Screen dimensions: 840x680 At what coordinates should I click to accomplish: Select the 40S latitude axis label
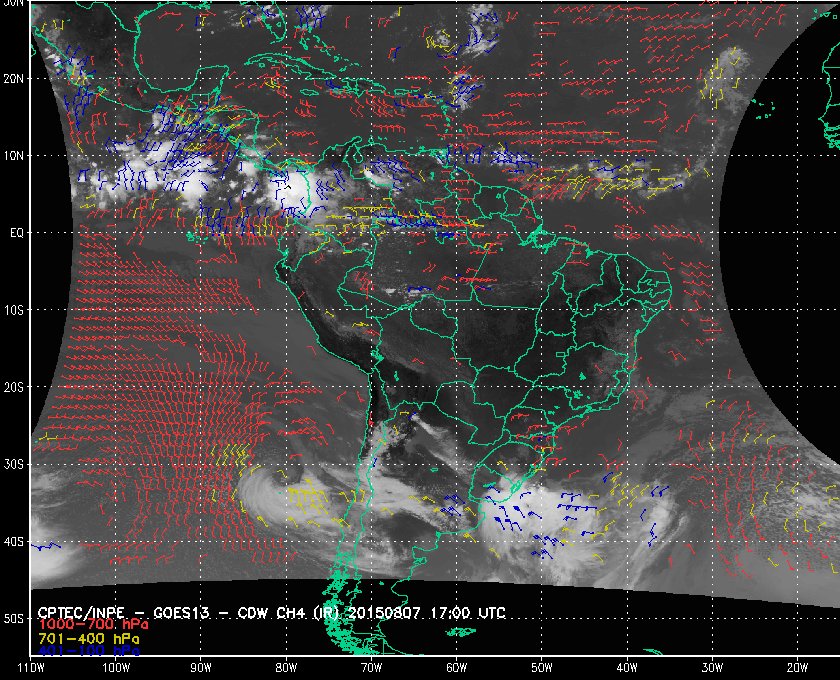pyautogui.click(x=14, y=542)
